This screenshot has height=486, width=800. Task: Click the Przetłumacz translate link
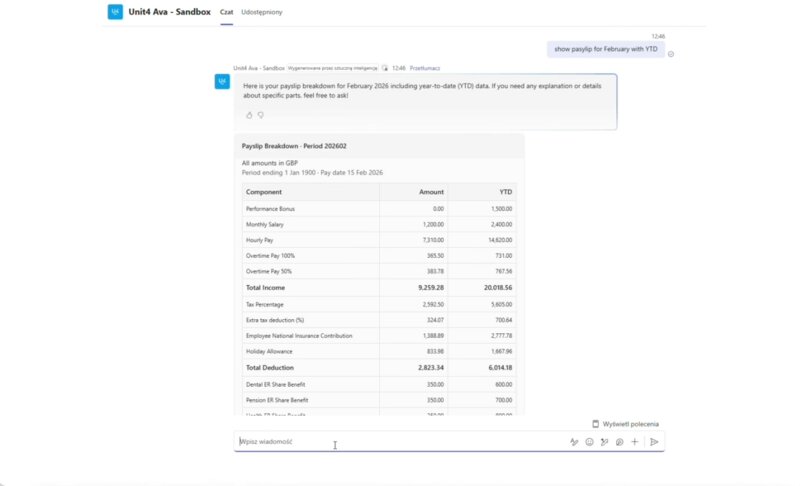tap(425, 68)
